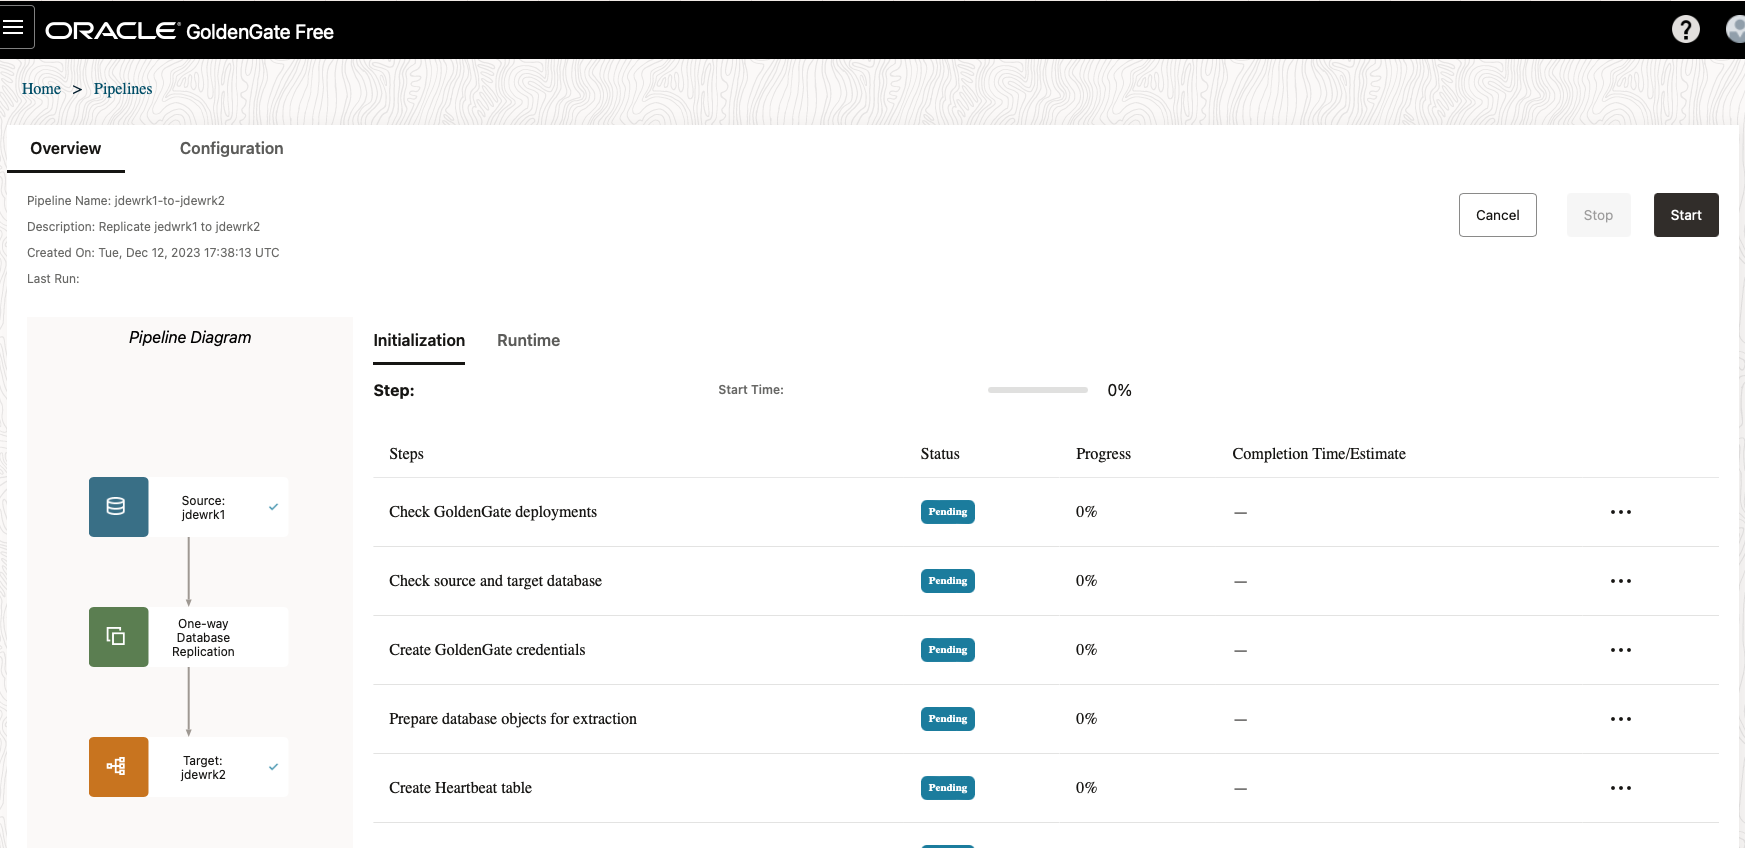Viewport: 1745px width, 848px height.
Task: Select the Target database icon in diagram
Action: pyautogui.click(x=119, y=767)
